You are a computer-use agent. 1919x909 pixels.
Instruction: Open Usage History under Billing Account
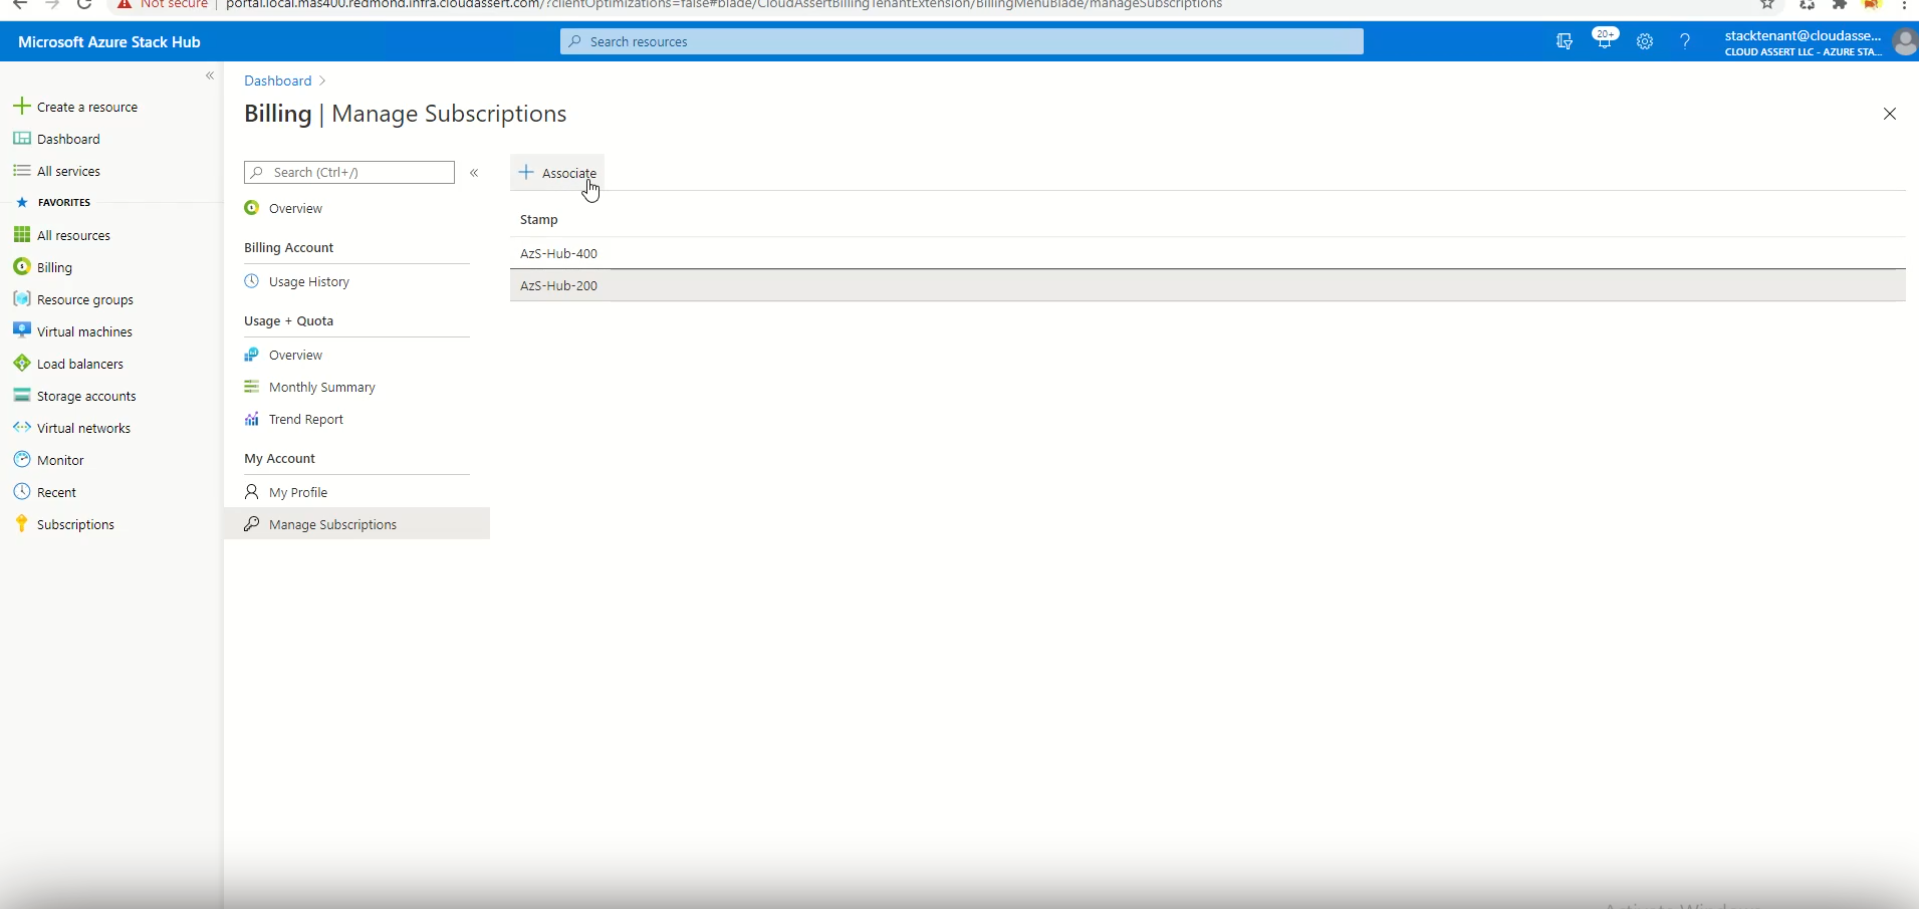click(309, 282)
